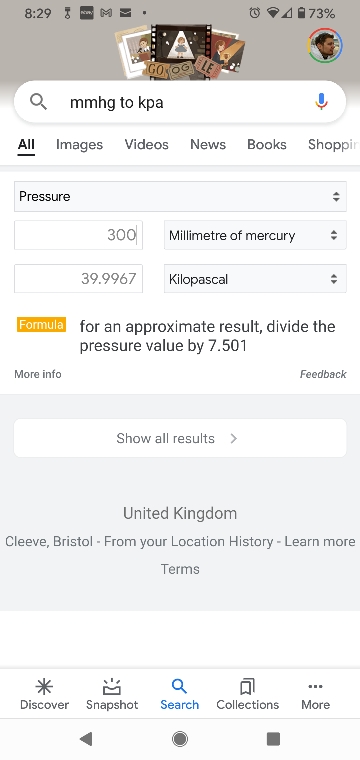This screenshot has width=360, height=760.
Task: Select the News tab
Action: click(208, 144)
